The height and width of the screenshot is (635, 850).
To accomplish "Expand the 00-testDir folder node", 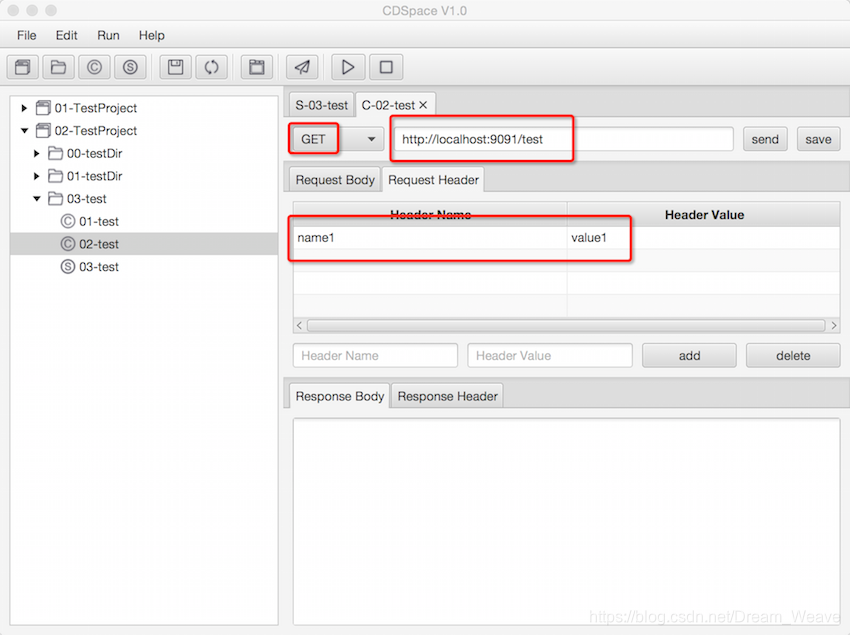I will [36, 153].
